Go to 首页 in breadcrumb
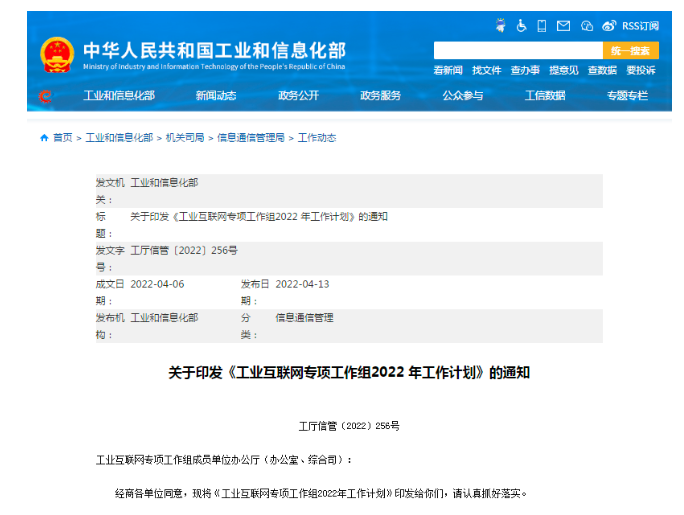Screen dimensions: 684x515 [x=62, y=138]
